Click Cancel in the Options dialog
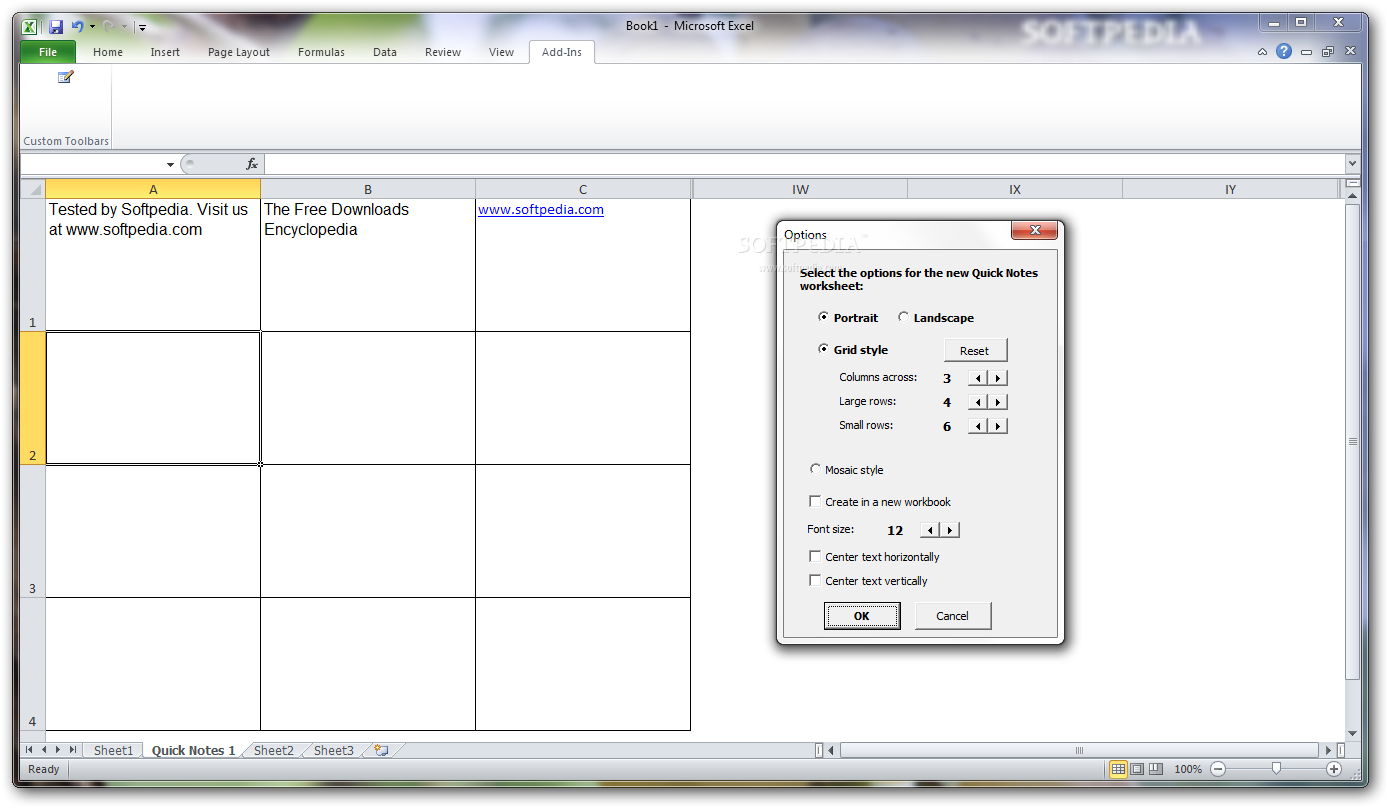This screenshot has height=808, width=1389. click(x=953, y=616)
